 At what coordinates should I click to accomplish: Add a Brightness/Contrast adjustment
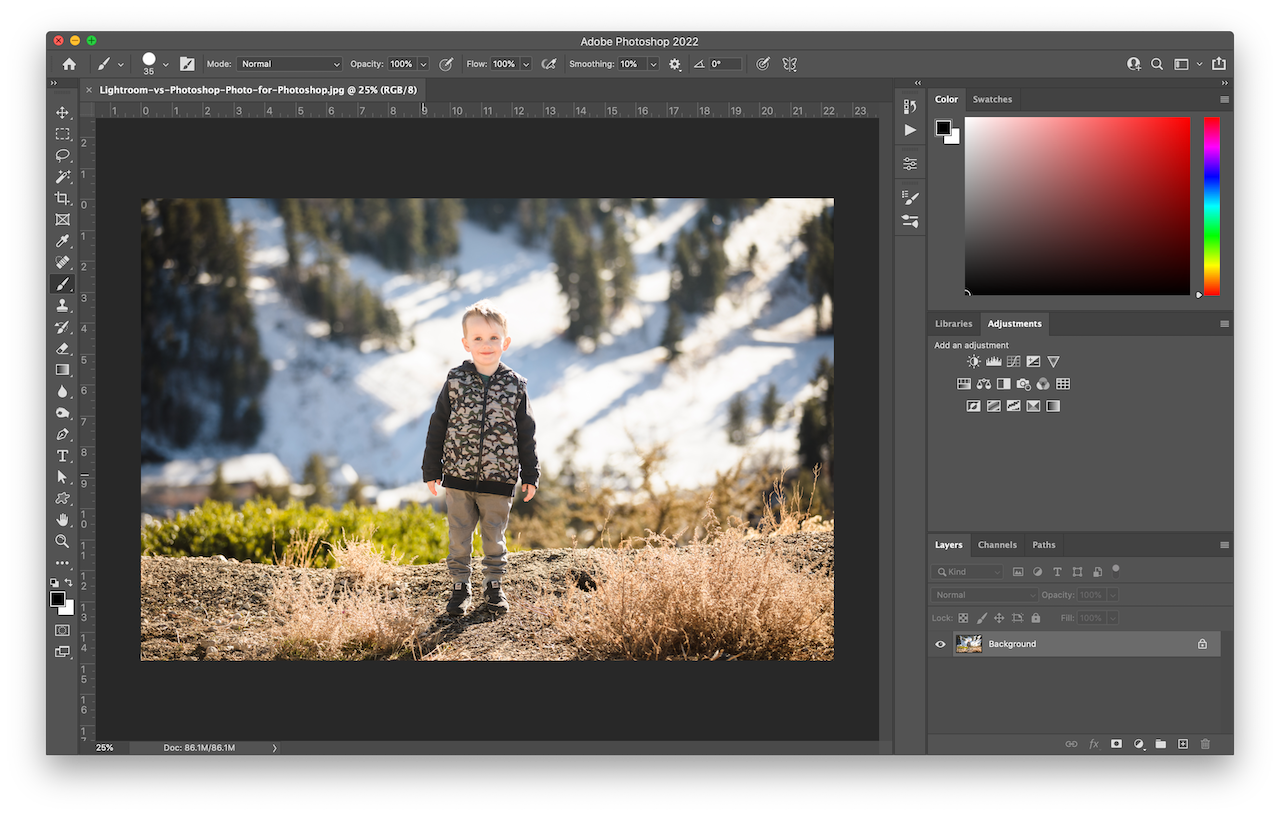[x=974, y=361]
